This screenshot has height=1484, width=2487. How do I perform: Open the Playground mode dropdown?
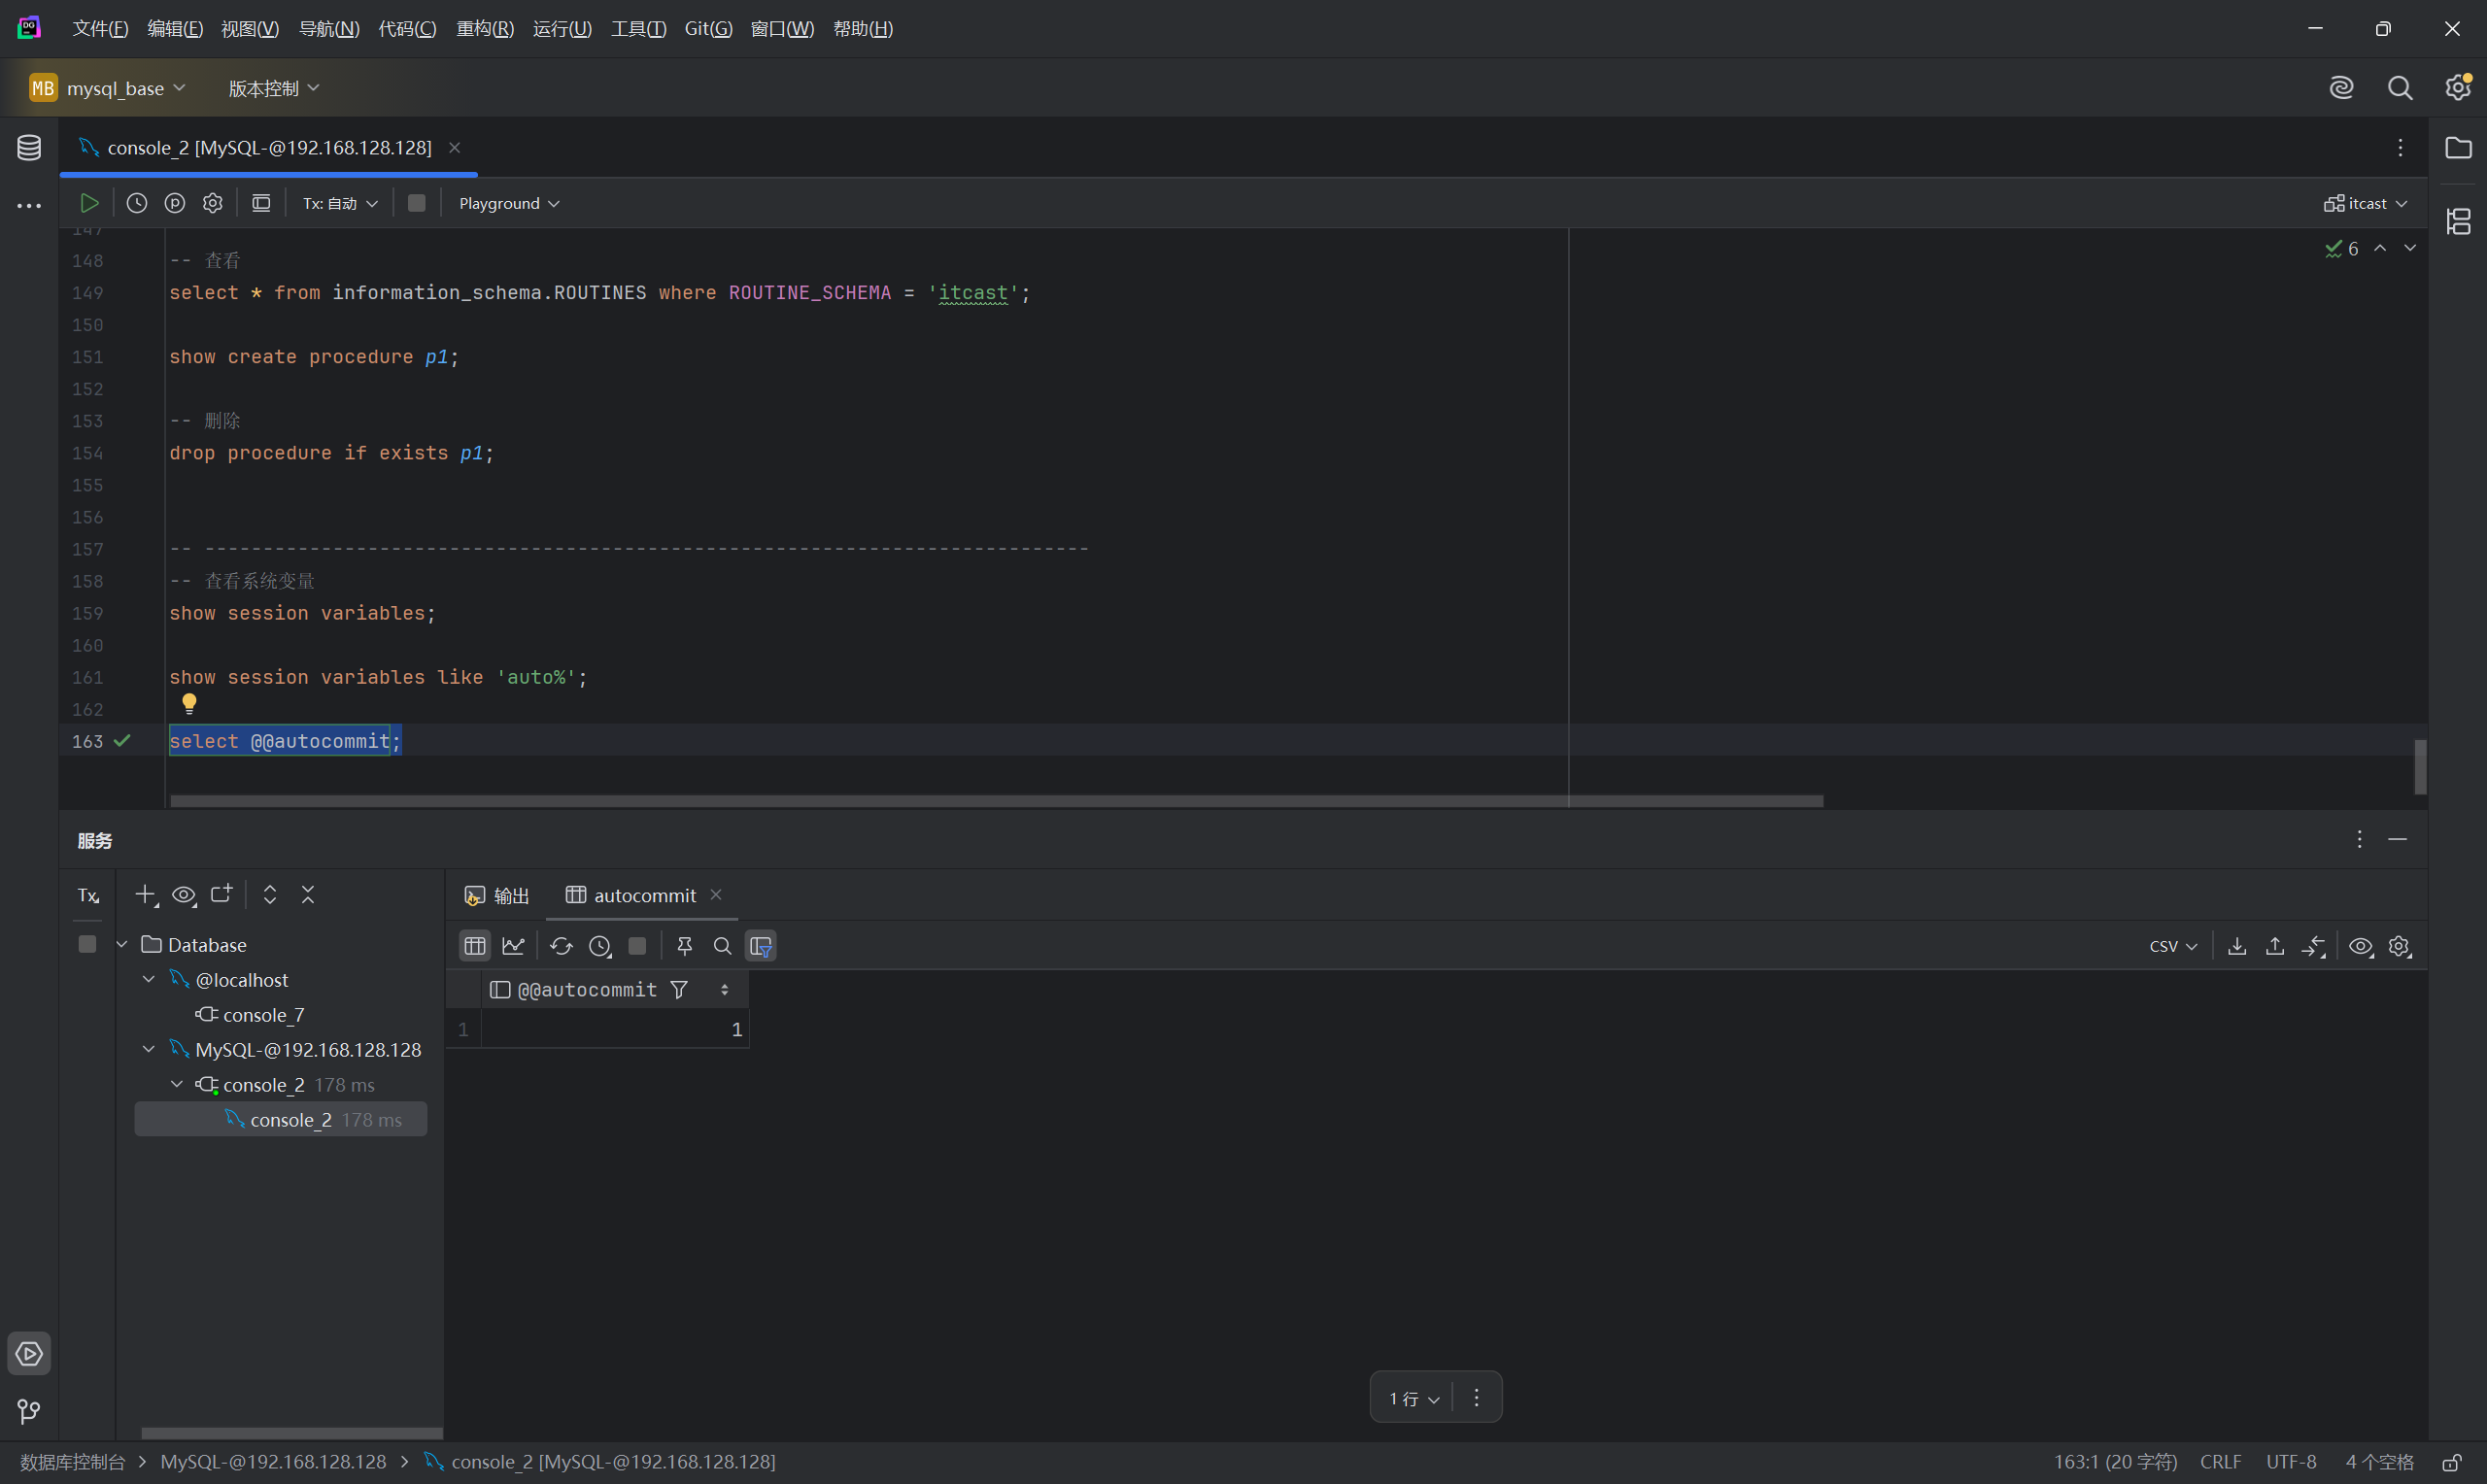click(508, 203)
